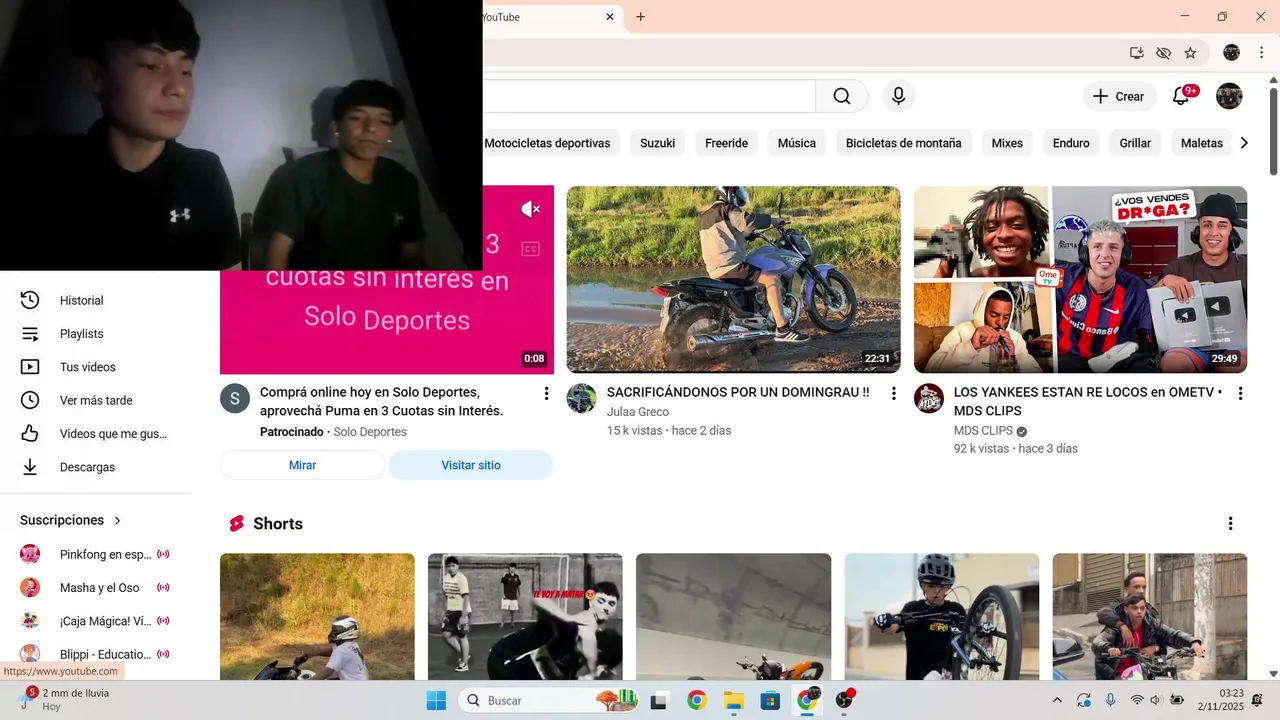Open options menu for Solo Deportes ad
The width and height of the screenshot is (1280, 720).
tap(546, 394)
